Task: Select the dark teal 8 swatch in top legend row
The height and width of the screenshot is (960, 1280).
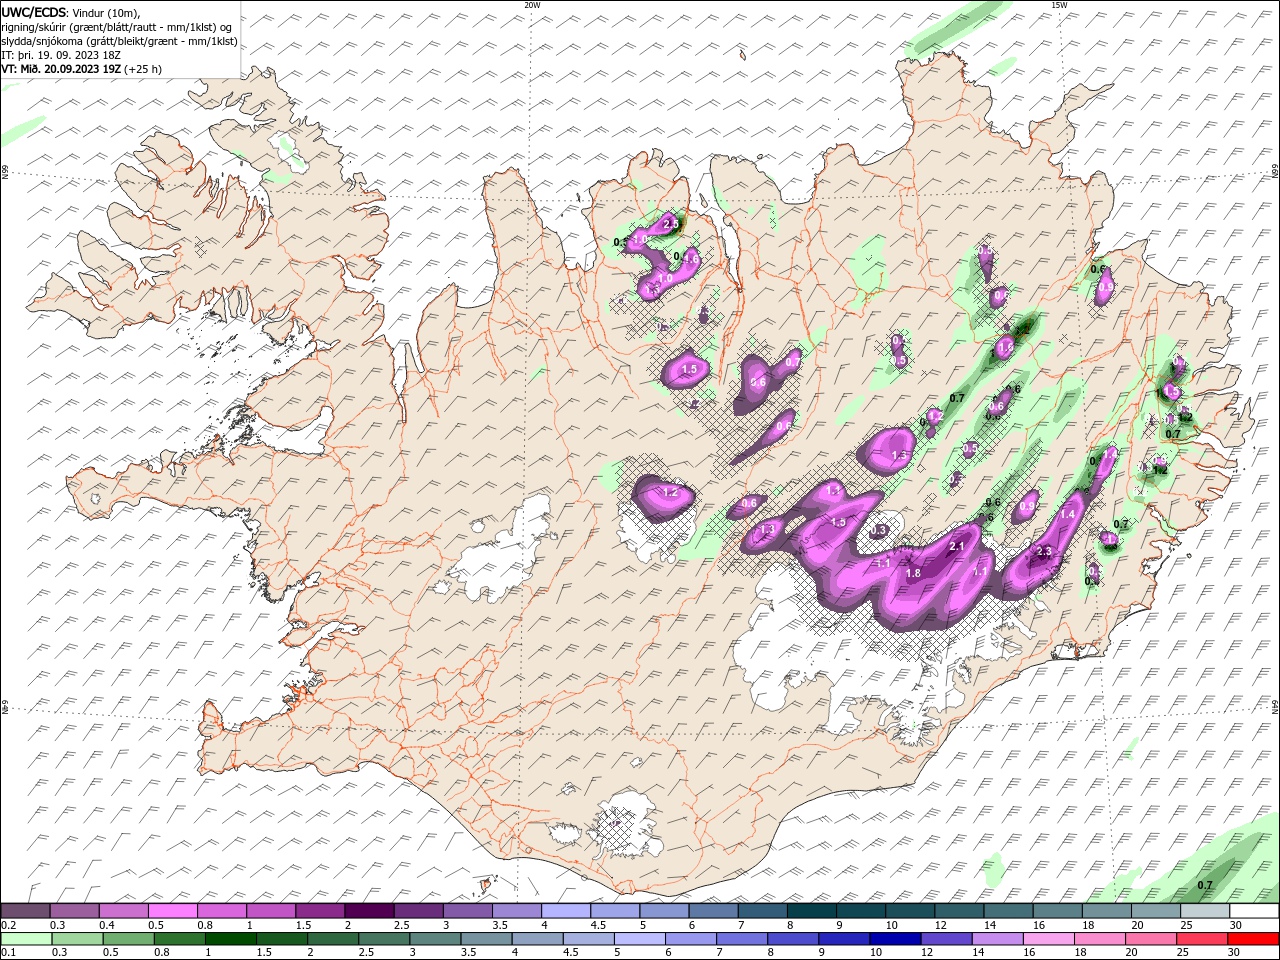Action: (810, 911)
